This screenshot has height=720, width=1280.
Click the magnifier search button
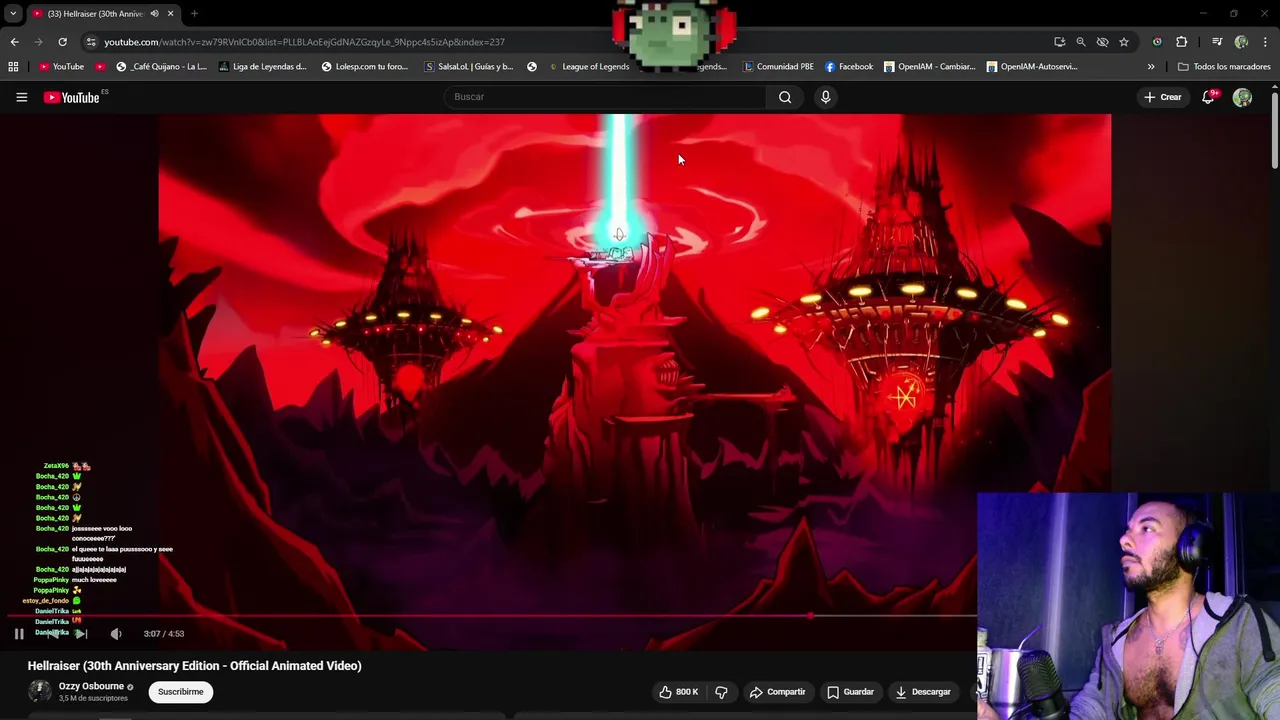tap(785, 97)
